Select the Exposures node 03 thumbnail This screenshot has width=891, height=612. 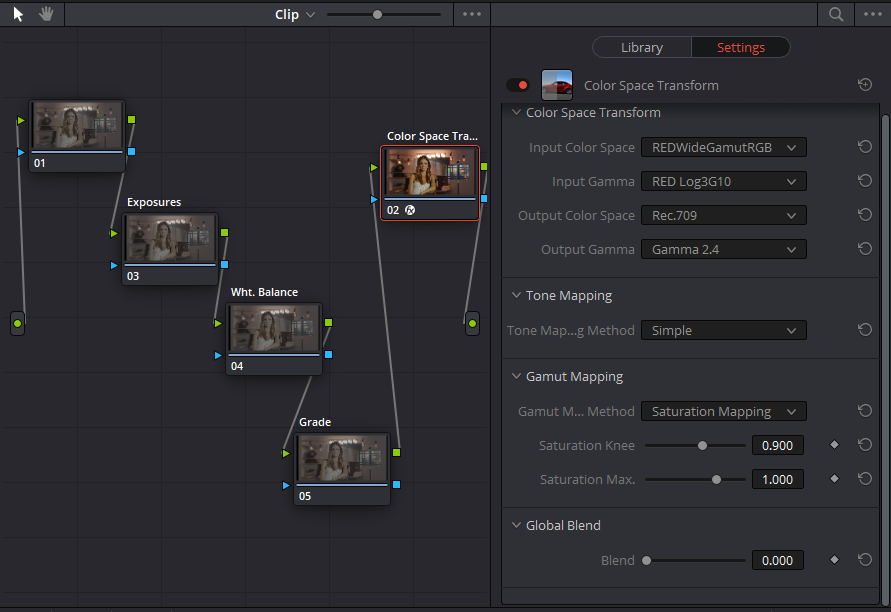point(170,238)
